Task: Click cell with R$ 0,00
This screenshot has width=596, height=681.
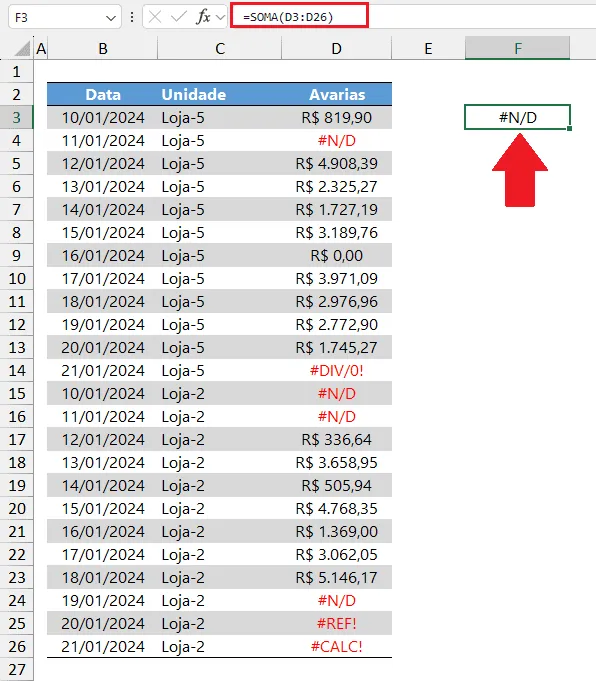Action: click(337, 255)
